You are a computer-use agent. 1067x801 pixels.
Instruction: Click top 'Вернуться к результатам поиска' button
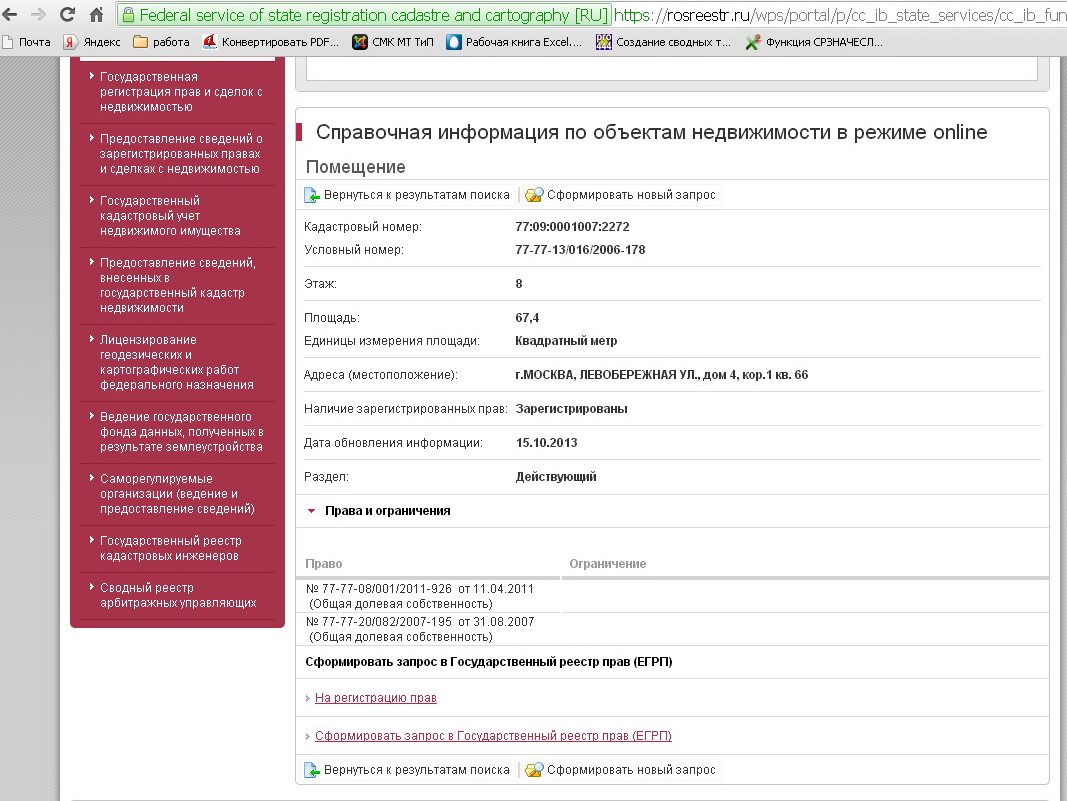408,195
